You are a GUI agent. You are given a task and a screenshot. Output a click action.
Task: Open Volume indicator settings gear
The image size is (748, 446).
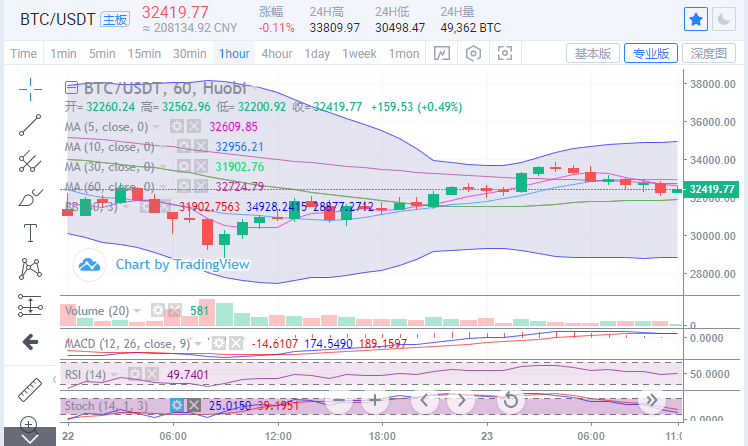[157, 311]
